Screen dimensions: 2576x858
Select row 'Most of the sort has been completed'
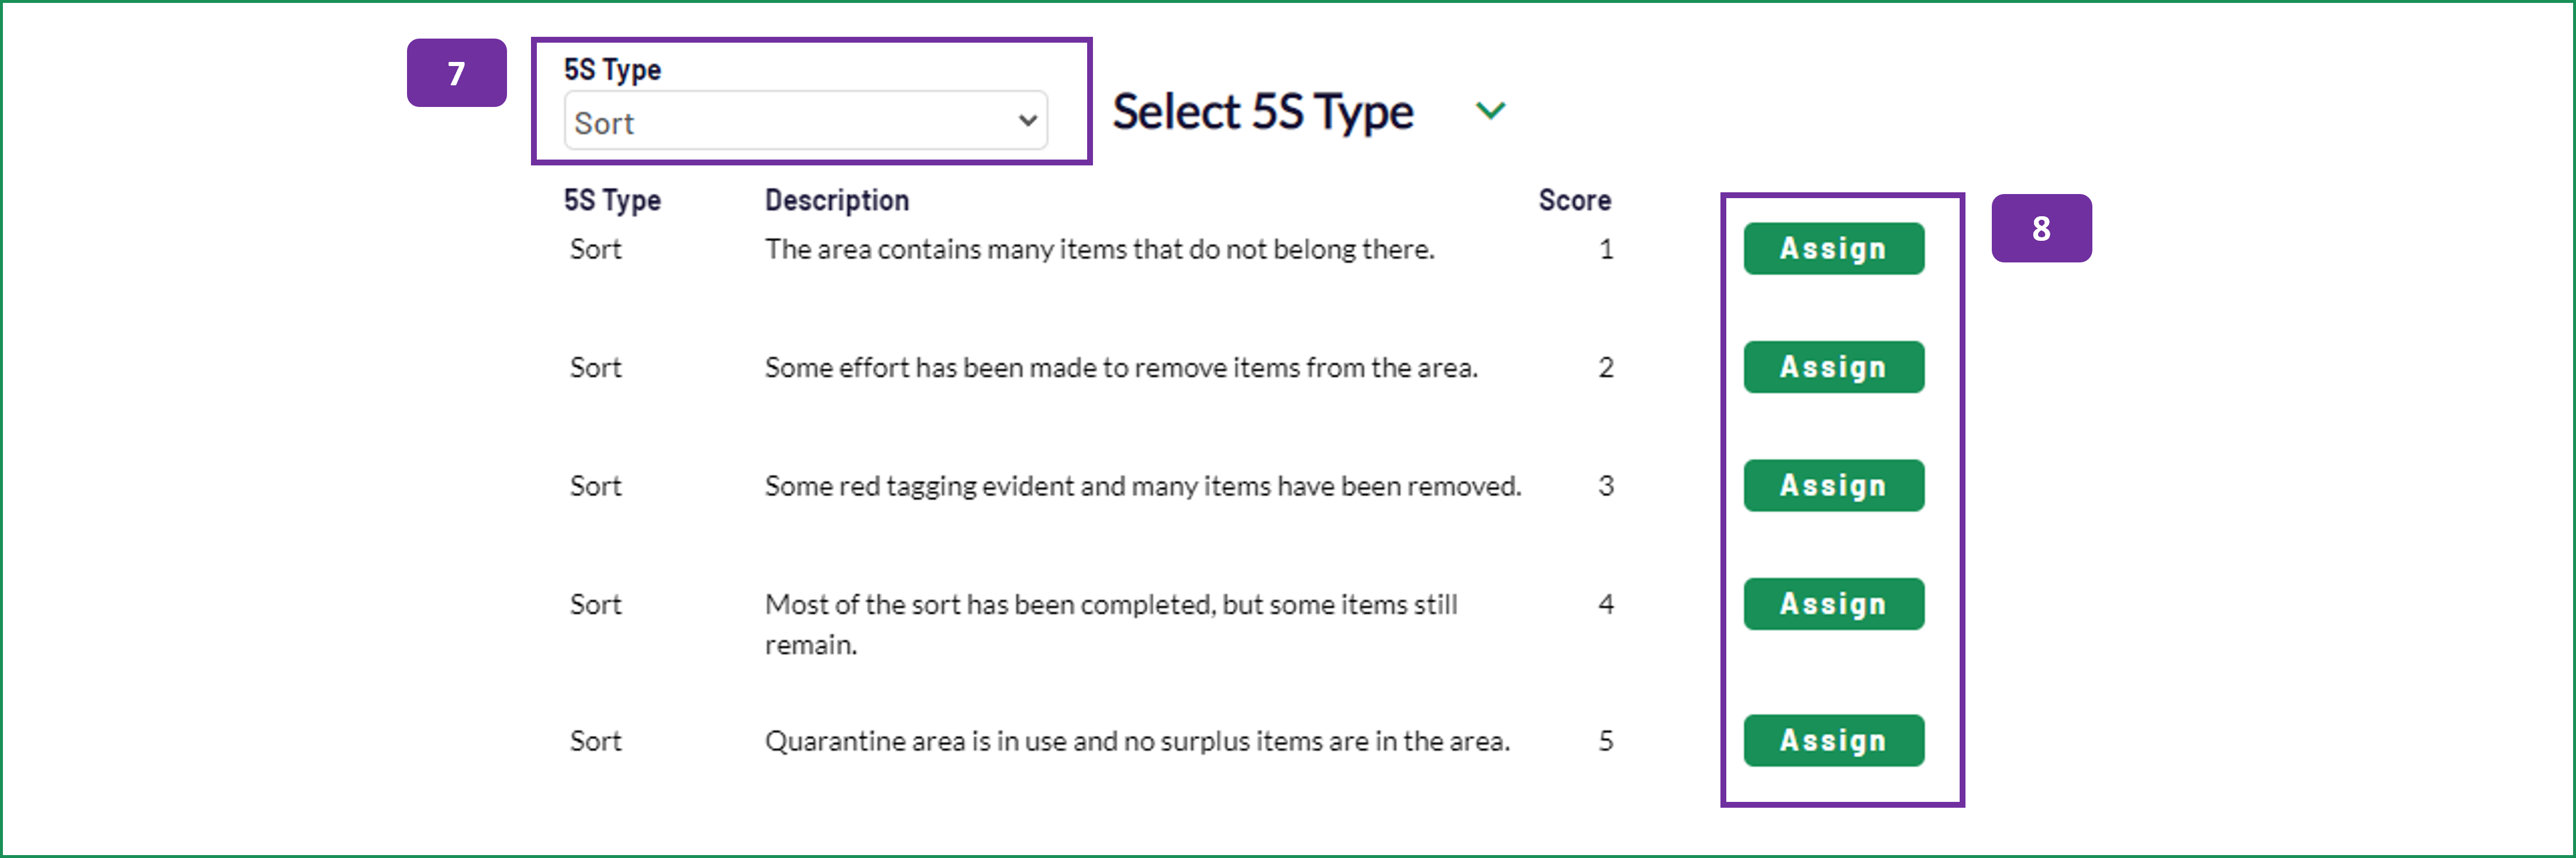[x=1111, y=624]
